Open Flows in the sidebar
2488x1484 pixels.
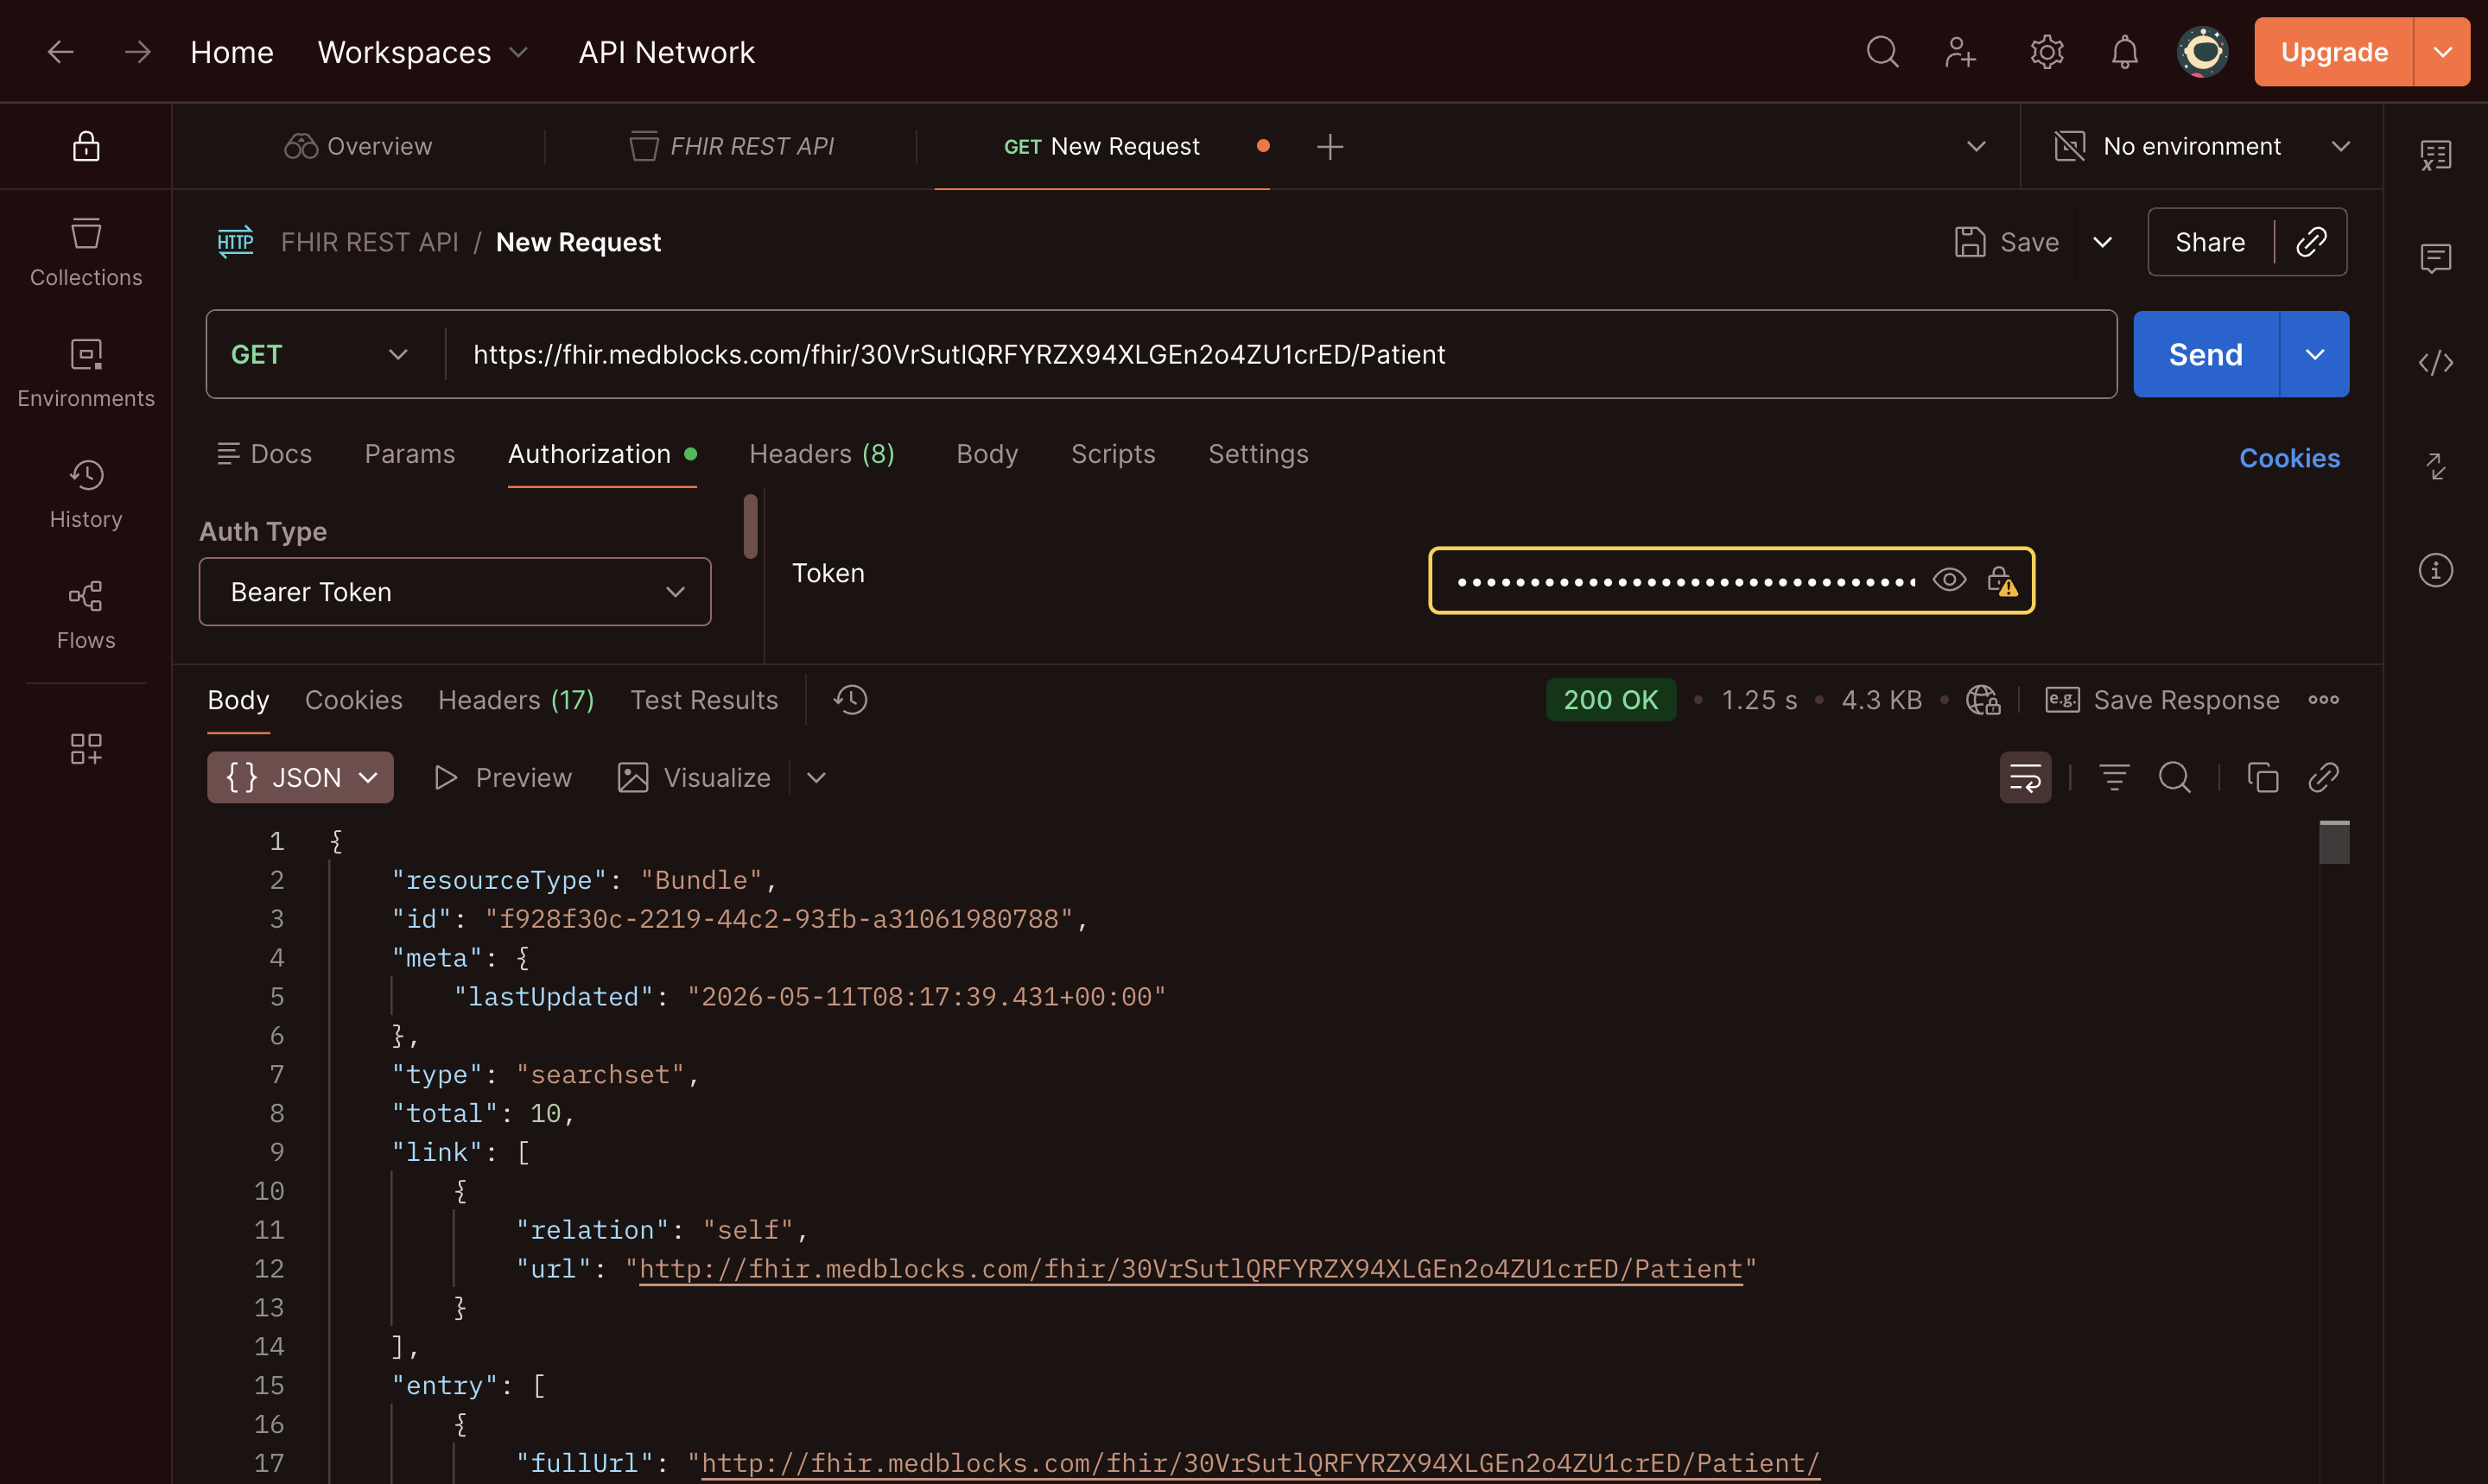[x=86, y=615]
